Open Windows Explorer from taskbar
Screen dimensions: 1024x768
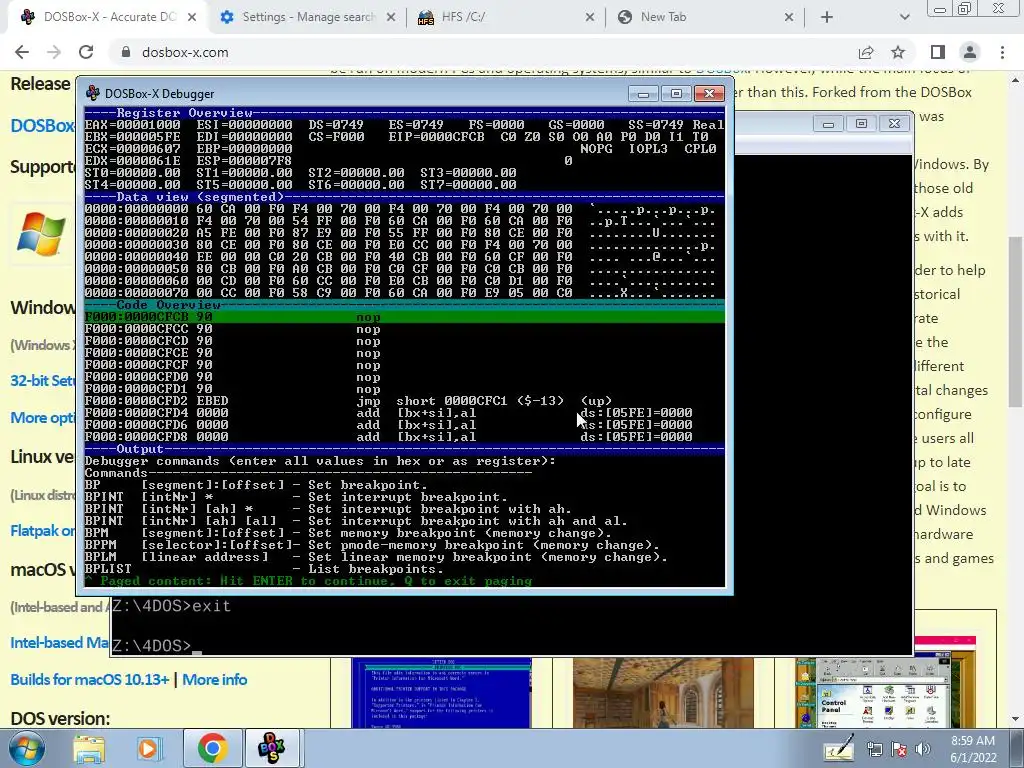tap(89, 749)
